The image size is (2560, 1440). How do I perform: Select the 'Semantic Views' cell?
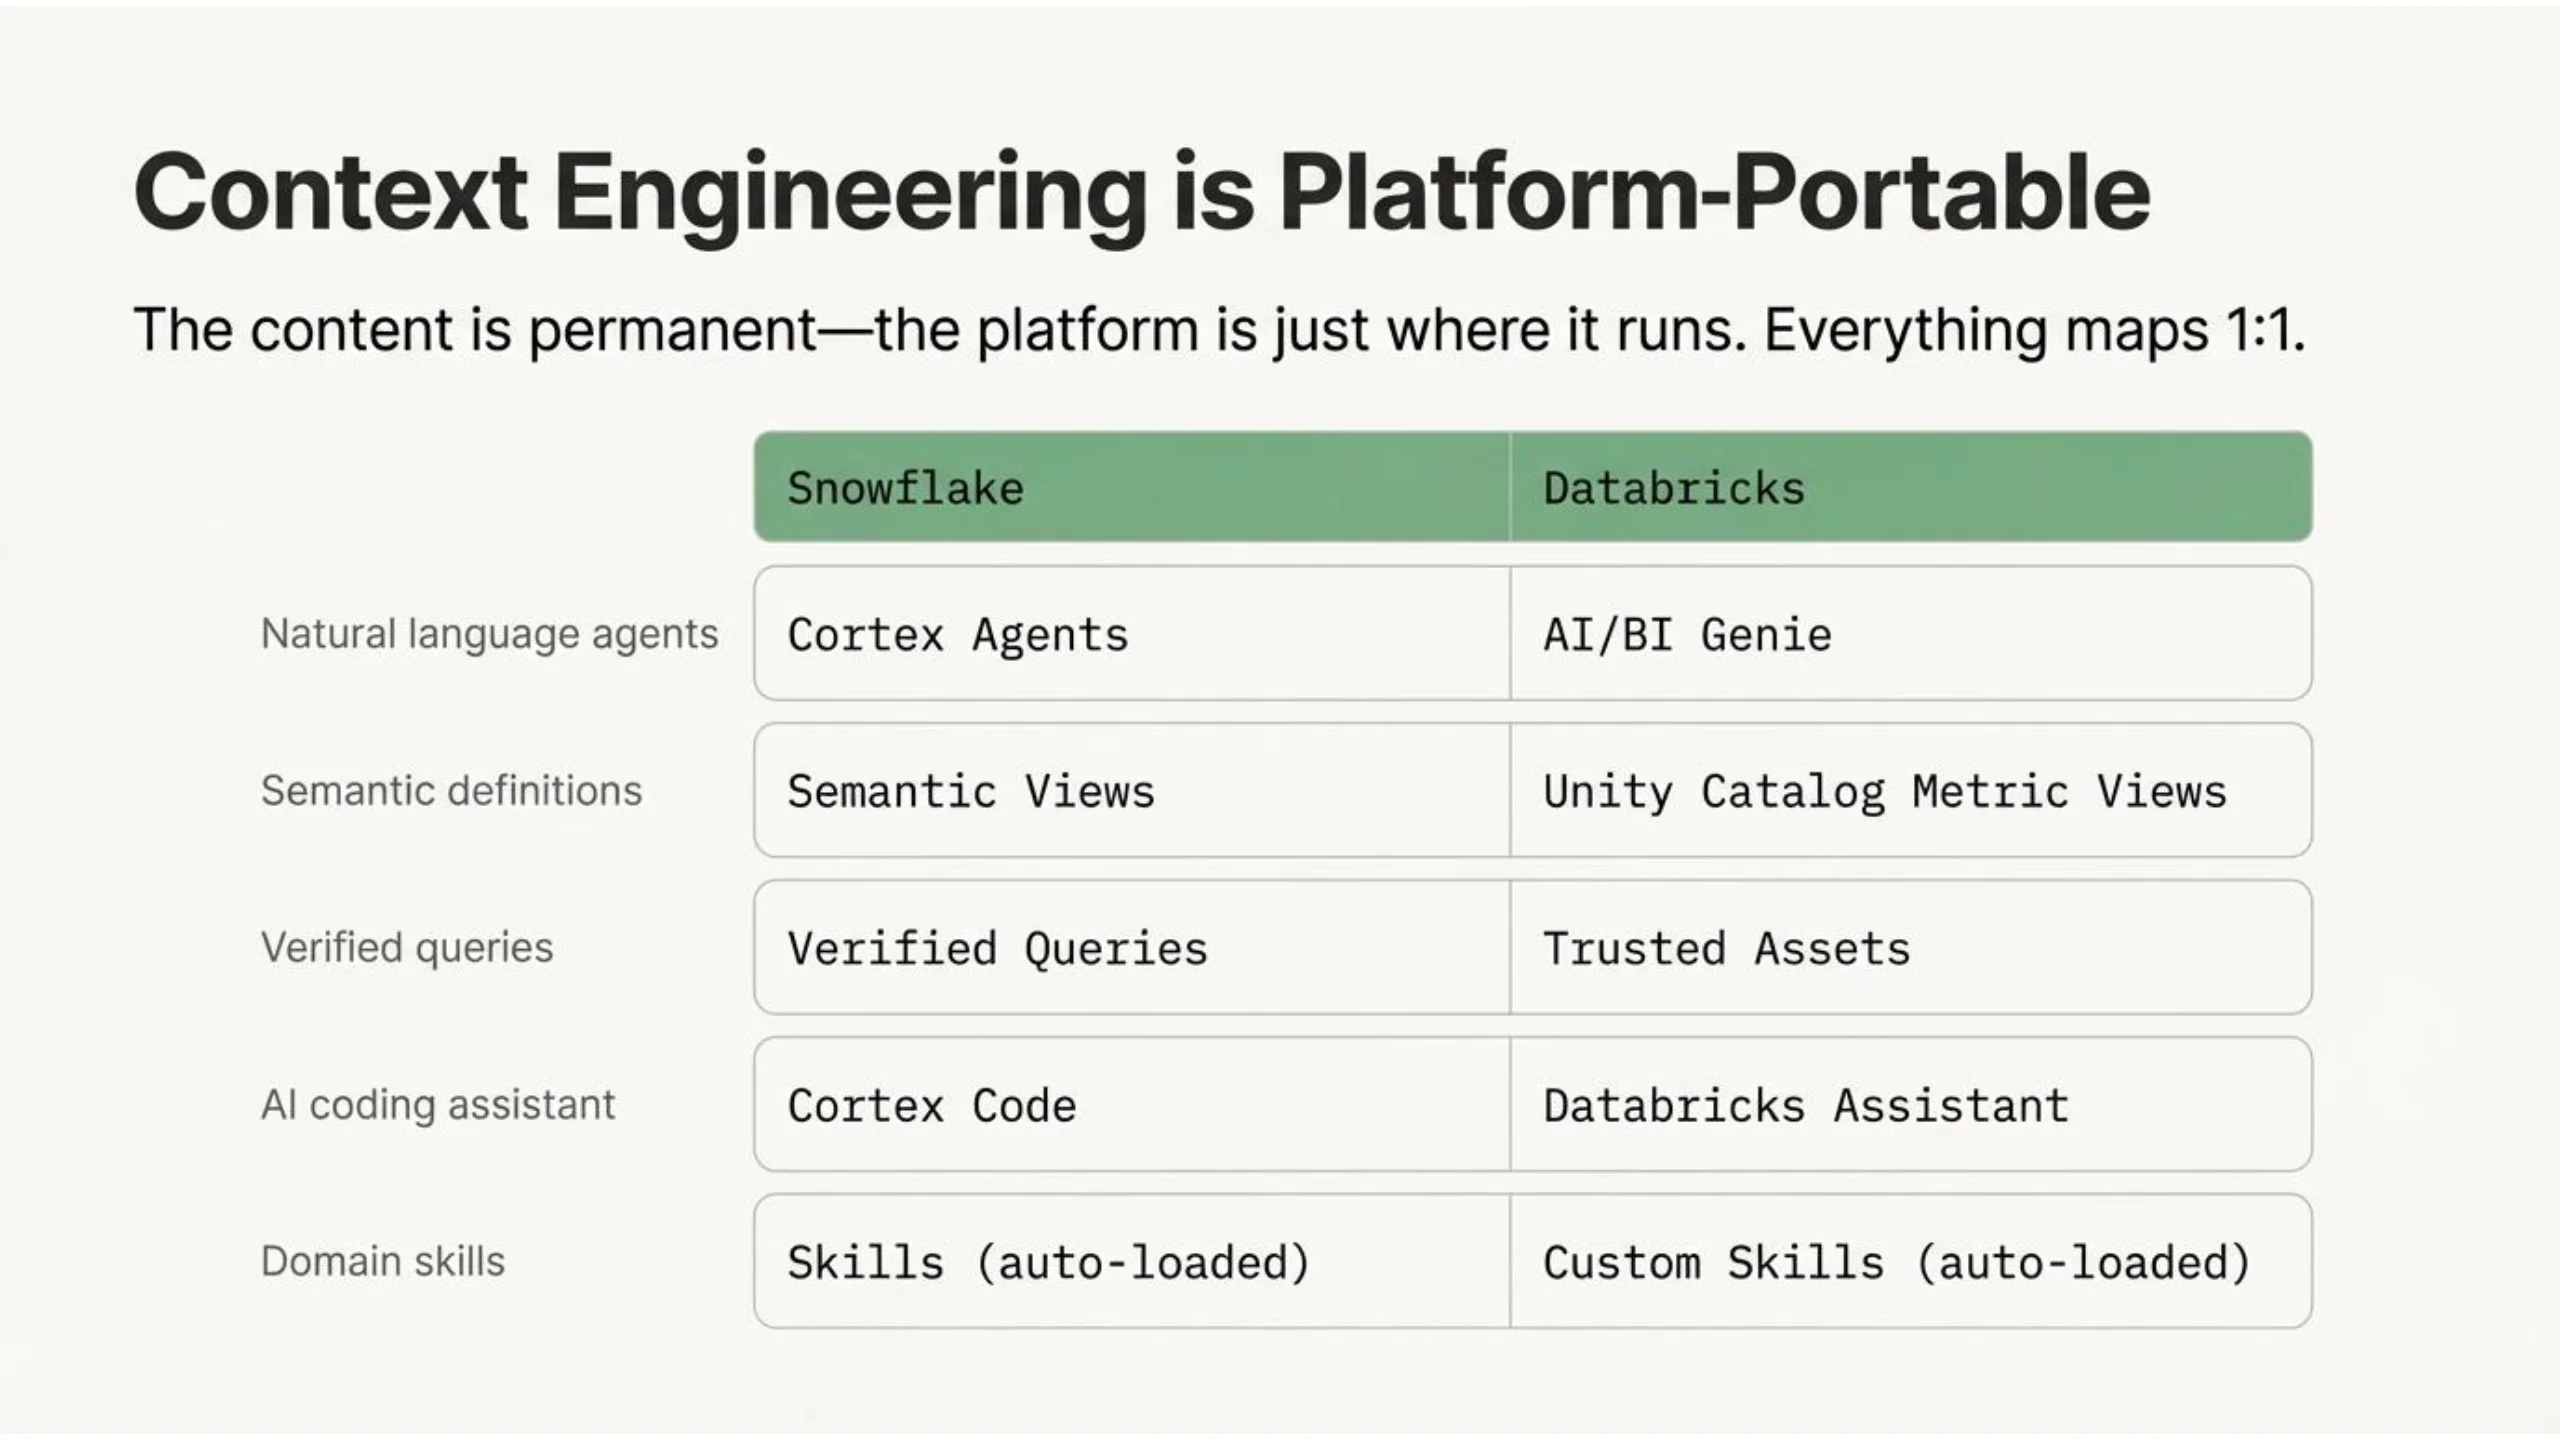coord(1132,791)
